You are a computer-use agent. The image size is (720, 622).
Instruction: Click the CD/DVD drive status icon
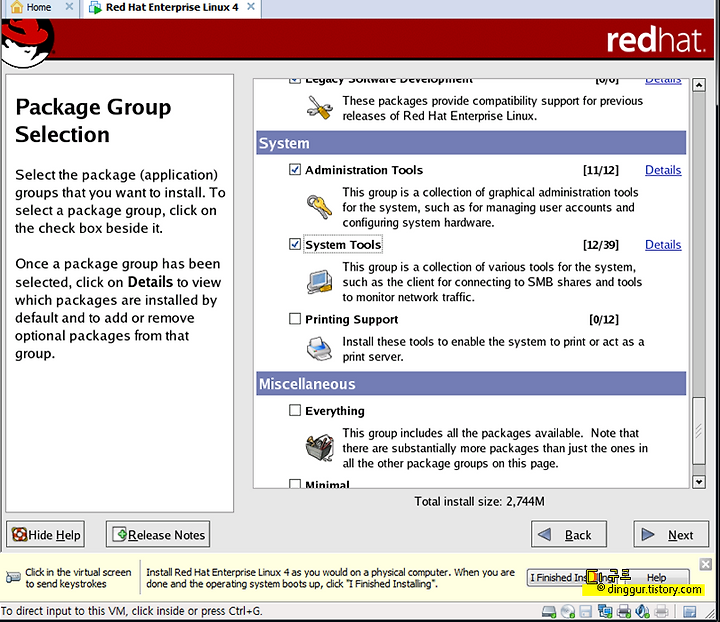(568, 611)
